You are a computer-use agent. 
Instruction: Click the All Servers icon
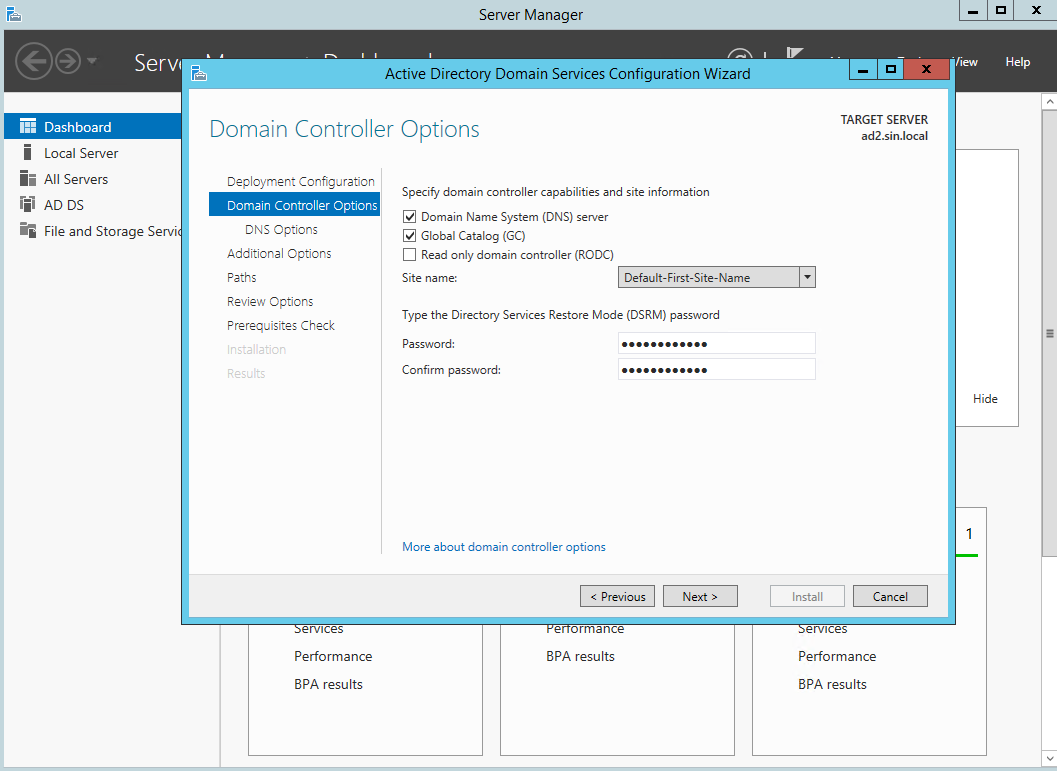28,179
